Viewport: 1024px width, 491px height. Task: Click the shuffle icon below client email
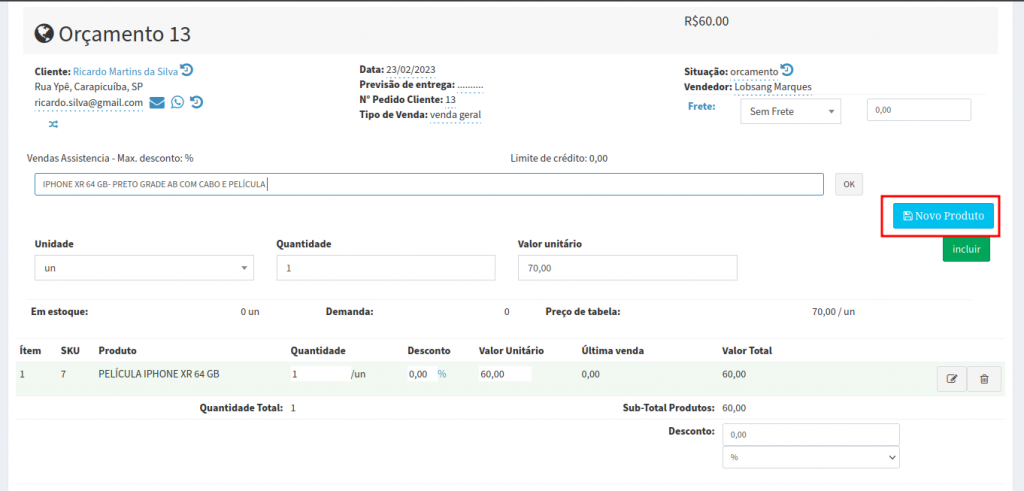pos(53,124)
